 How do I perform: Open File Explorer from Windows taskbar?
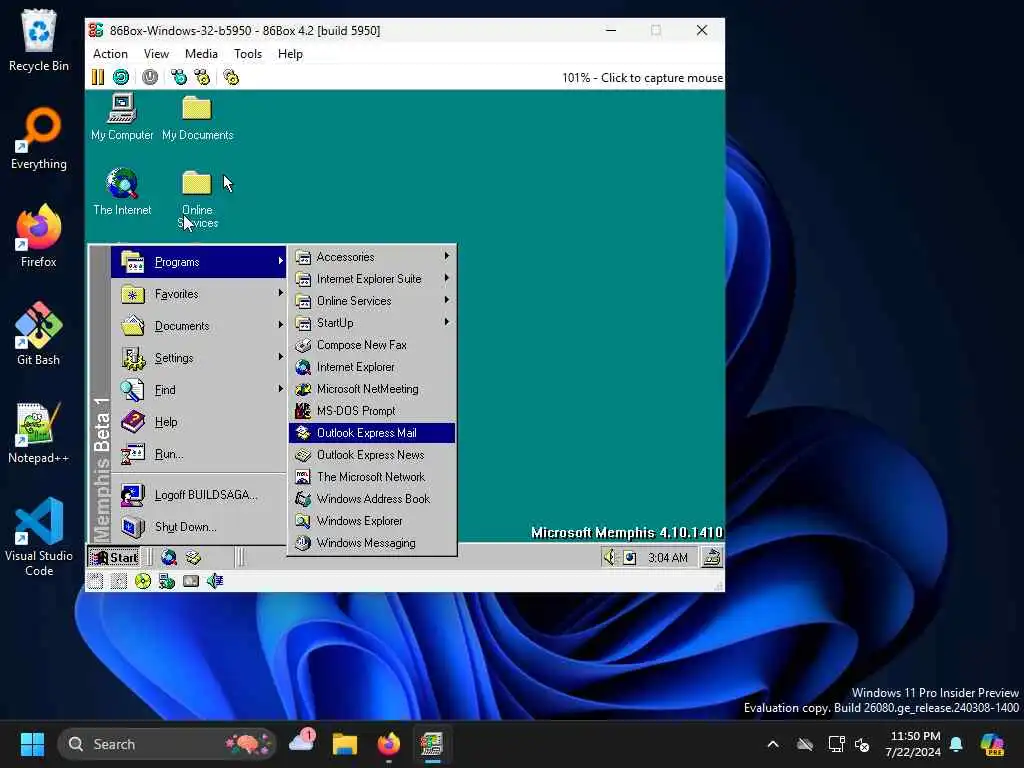click(345, 744)
